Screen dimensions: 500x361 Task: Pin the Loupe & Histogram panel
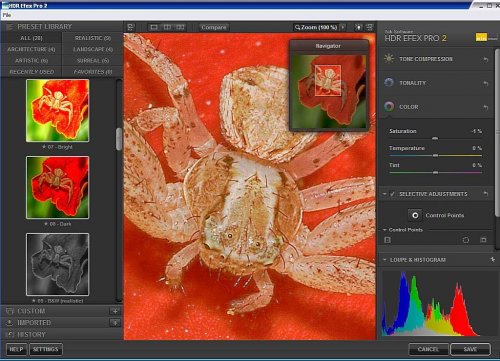(492, 259)
